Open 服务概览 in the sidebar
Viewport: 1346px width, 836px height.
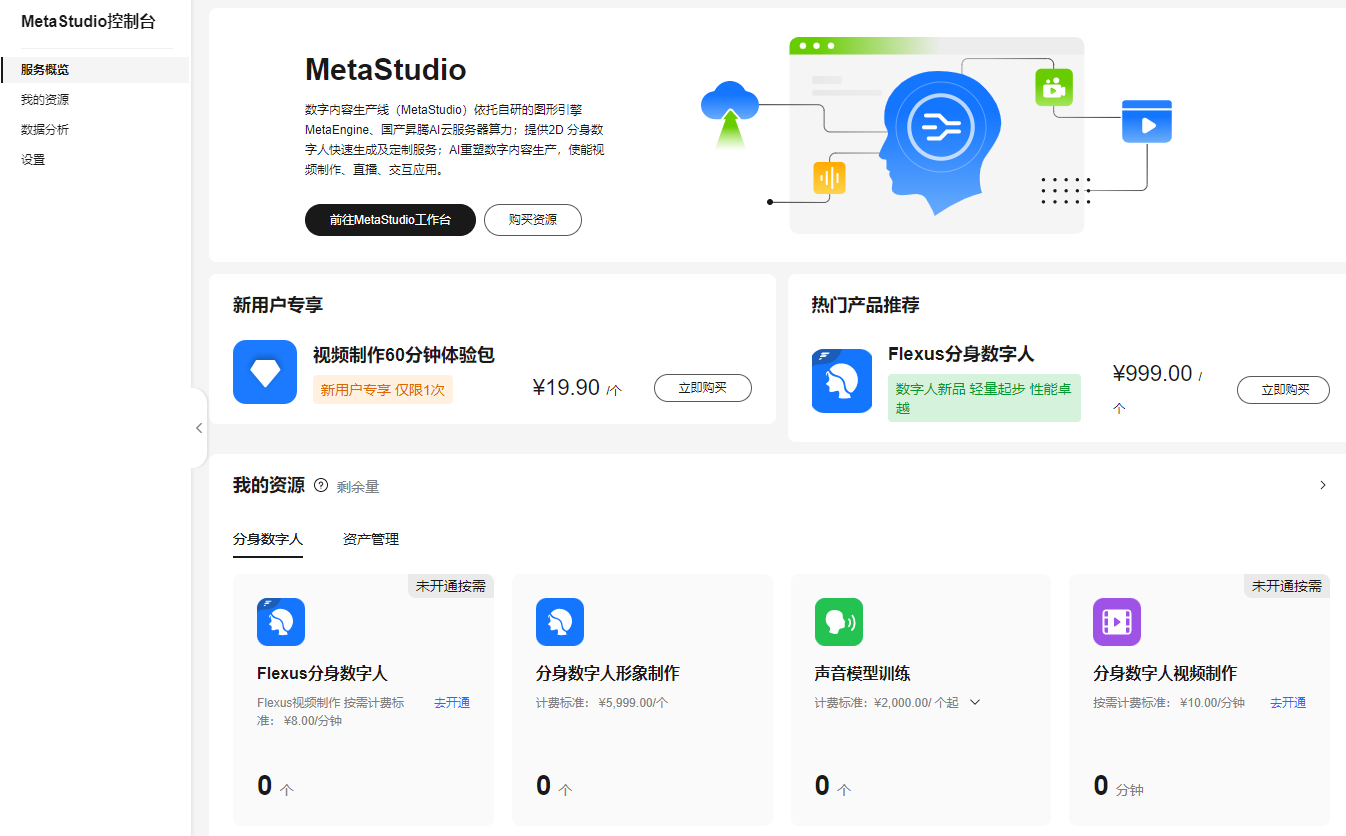coord(95,70)
